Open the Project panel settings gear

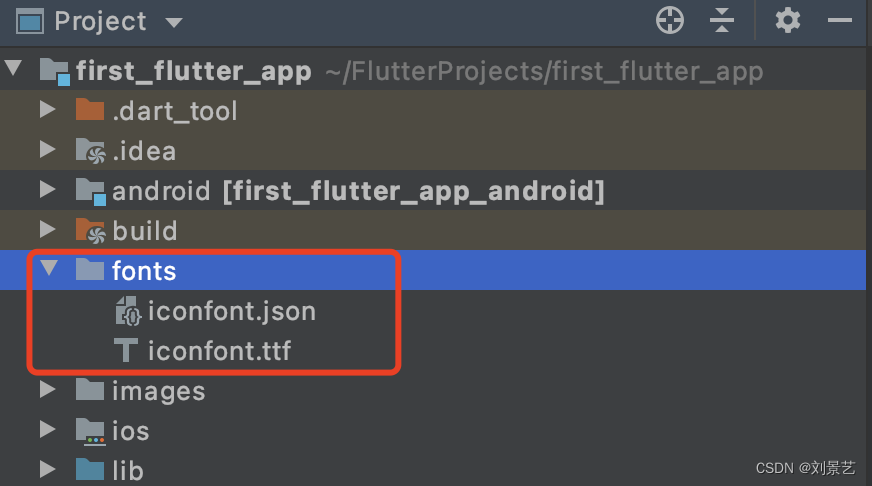point(788,21)
